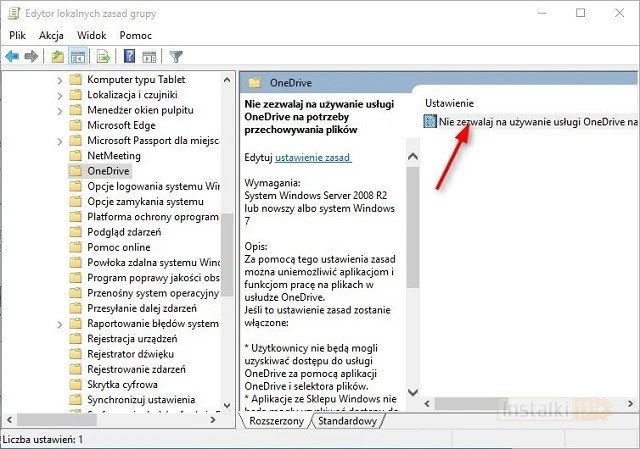The width and height of the screenshot is (640, 449).
Task: Open Help via the question mark icon
Action: click(x=129, y=56)
